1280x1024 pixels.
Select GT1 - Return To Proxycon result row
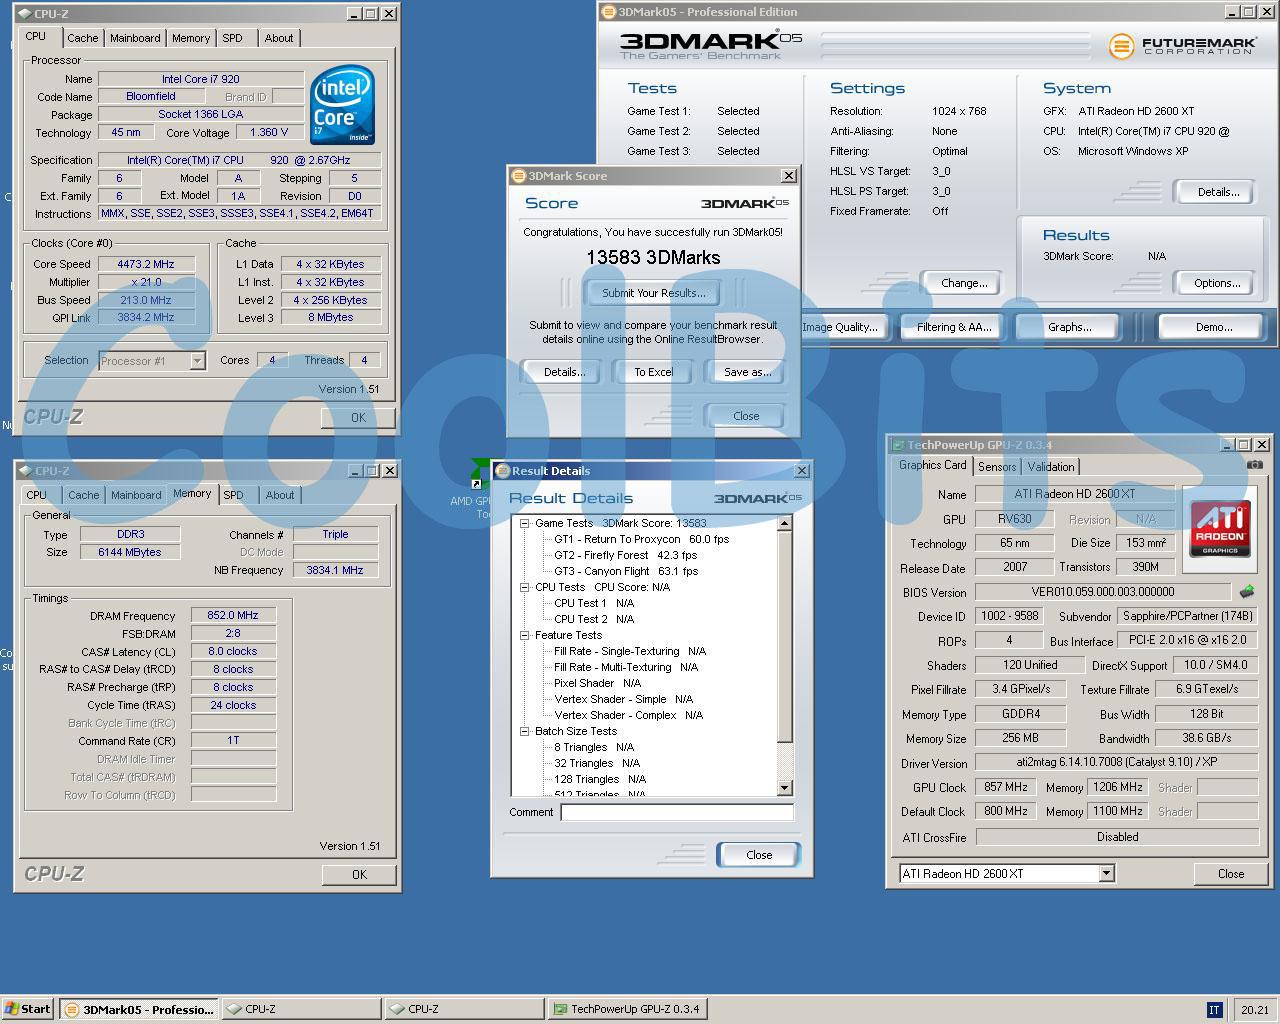pyautogui.click(x=641, y=539)
